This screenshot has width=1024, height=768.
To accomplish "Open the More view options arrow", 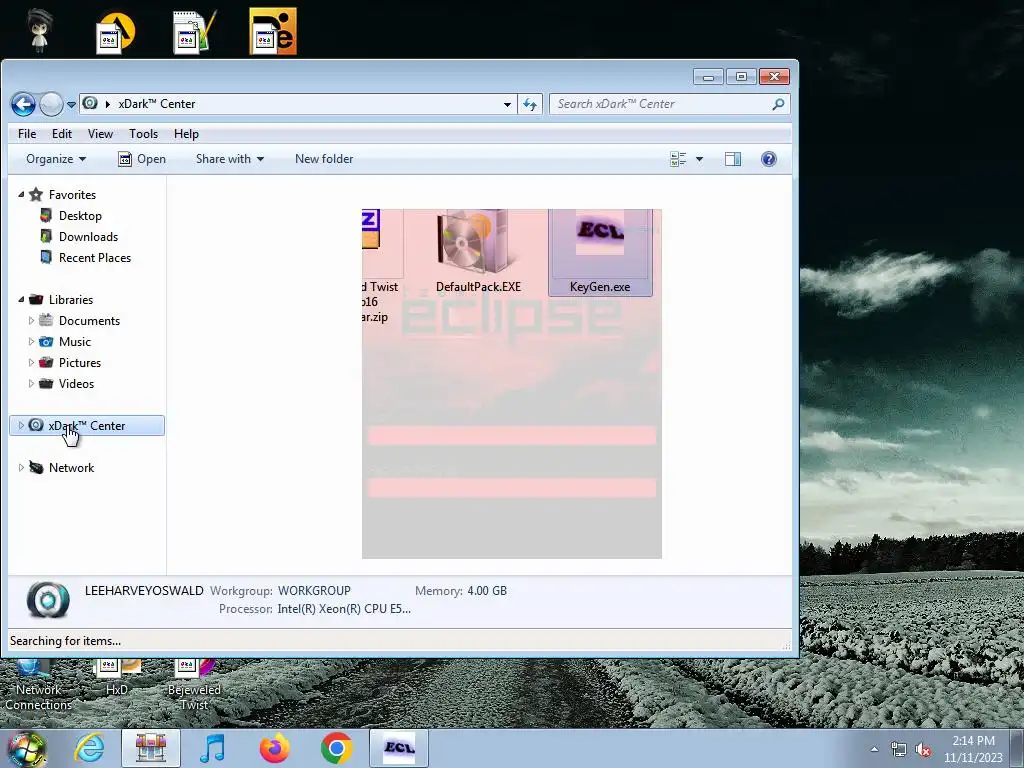I will pyautogui.click(x=699, y=159).
